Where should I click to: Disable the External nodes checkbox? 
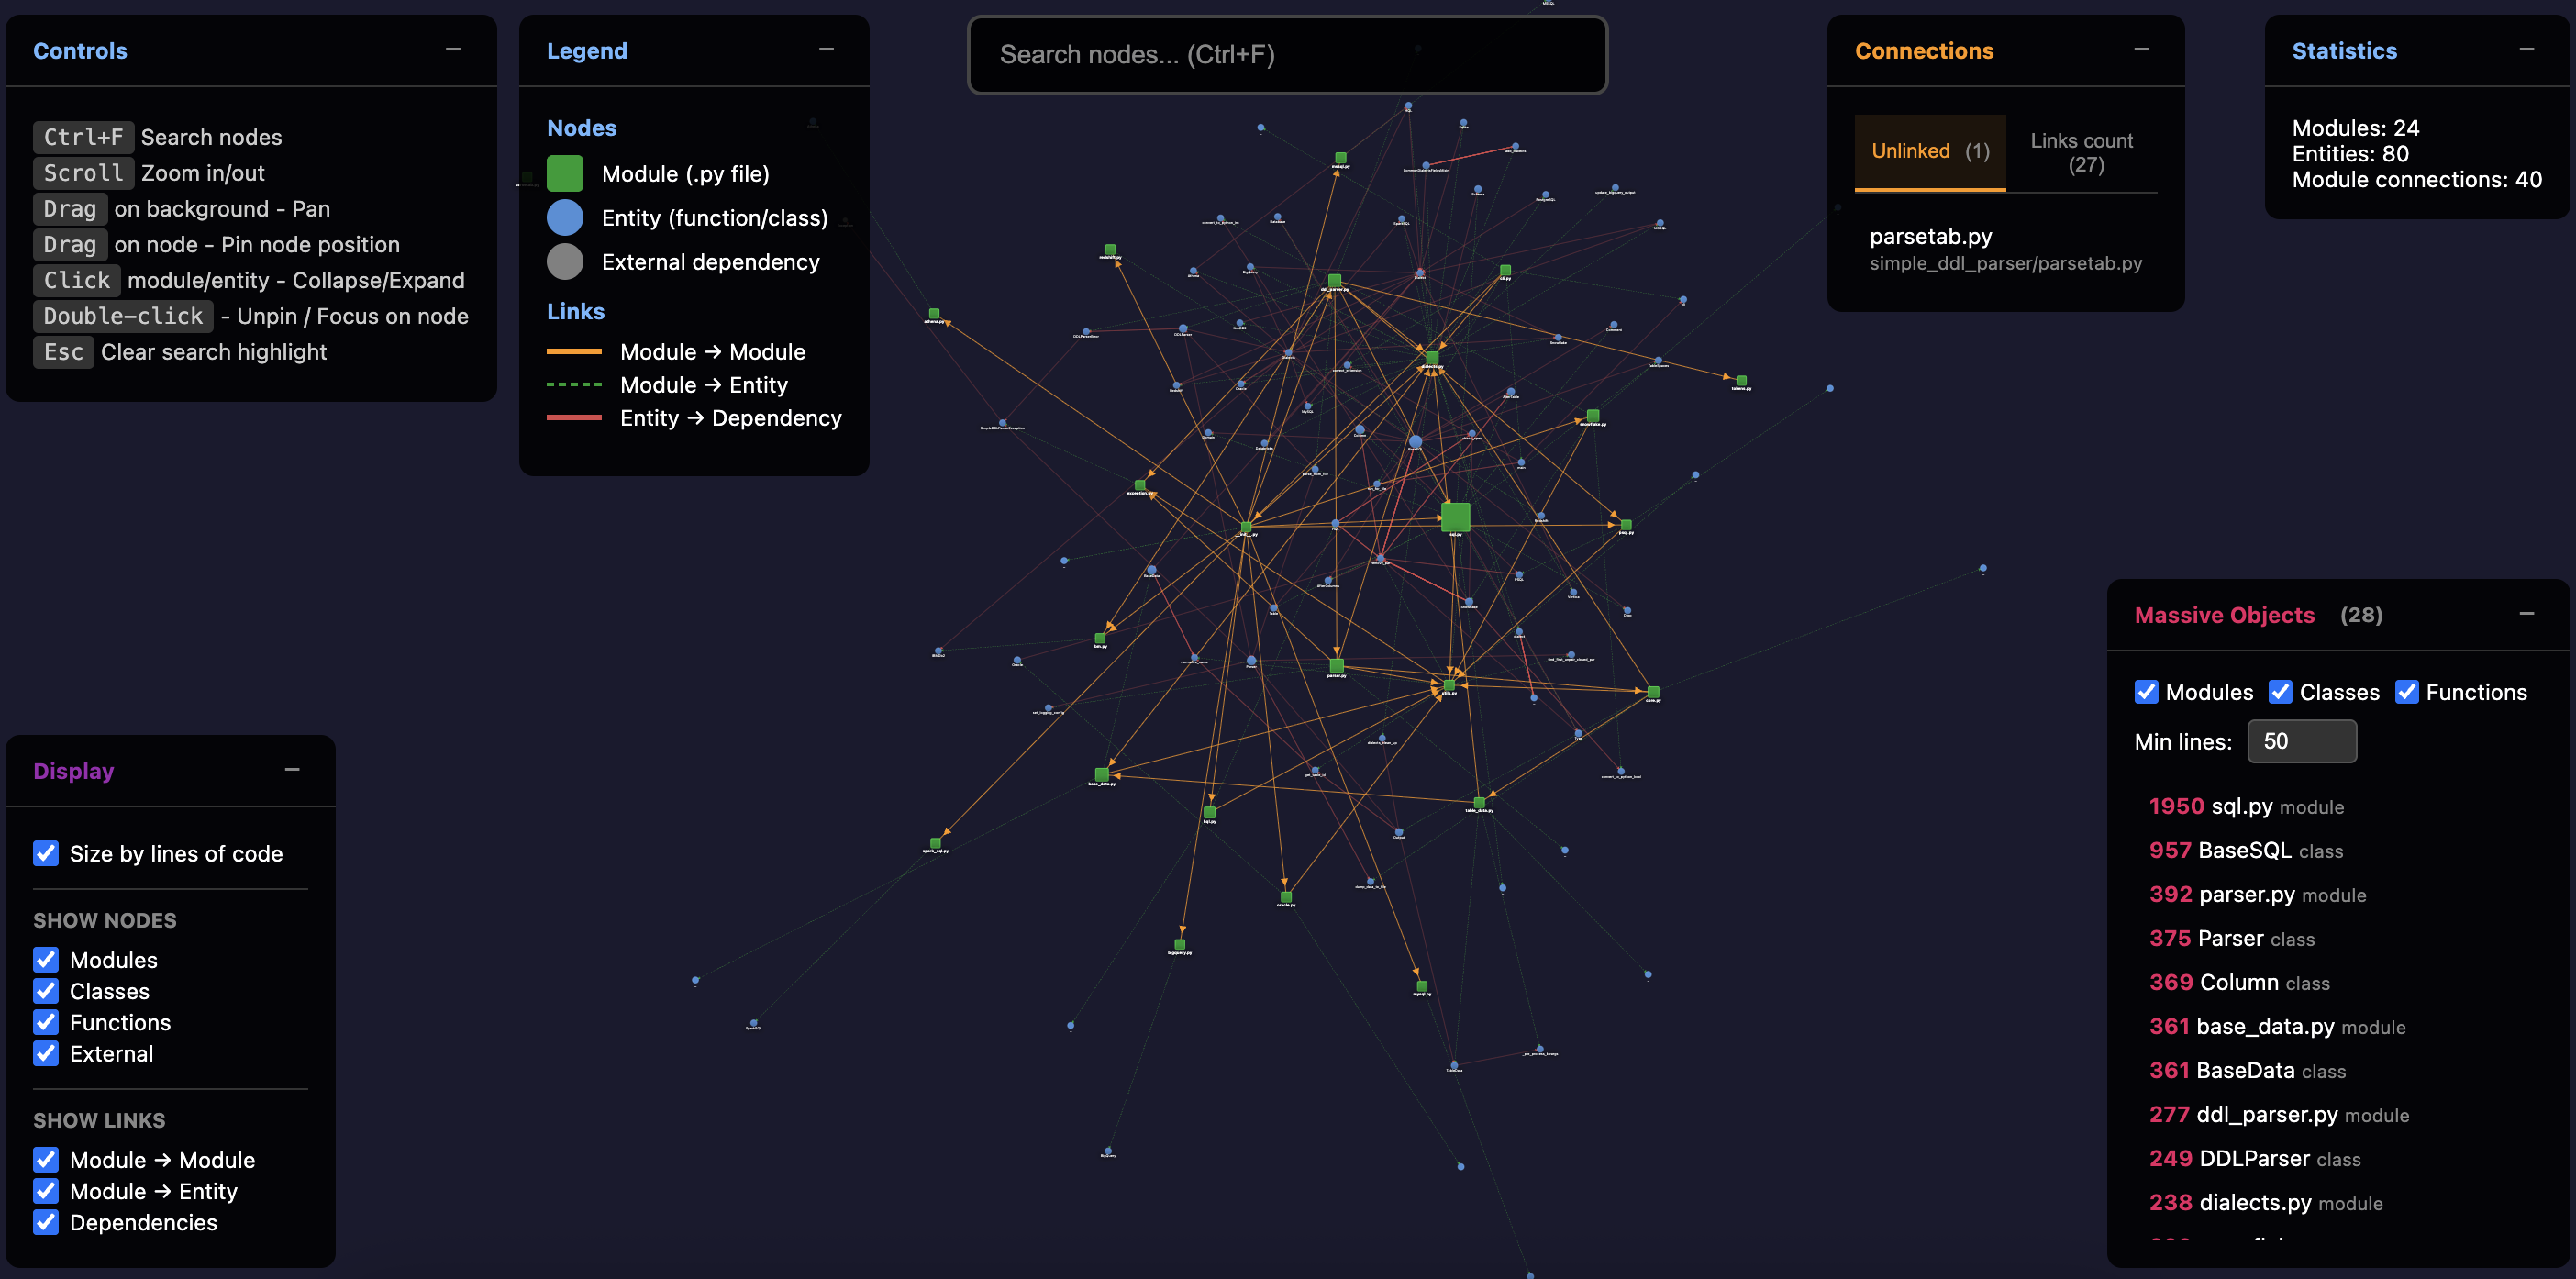point(45,1053)
